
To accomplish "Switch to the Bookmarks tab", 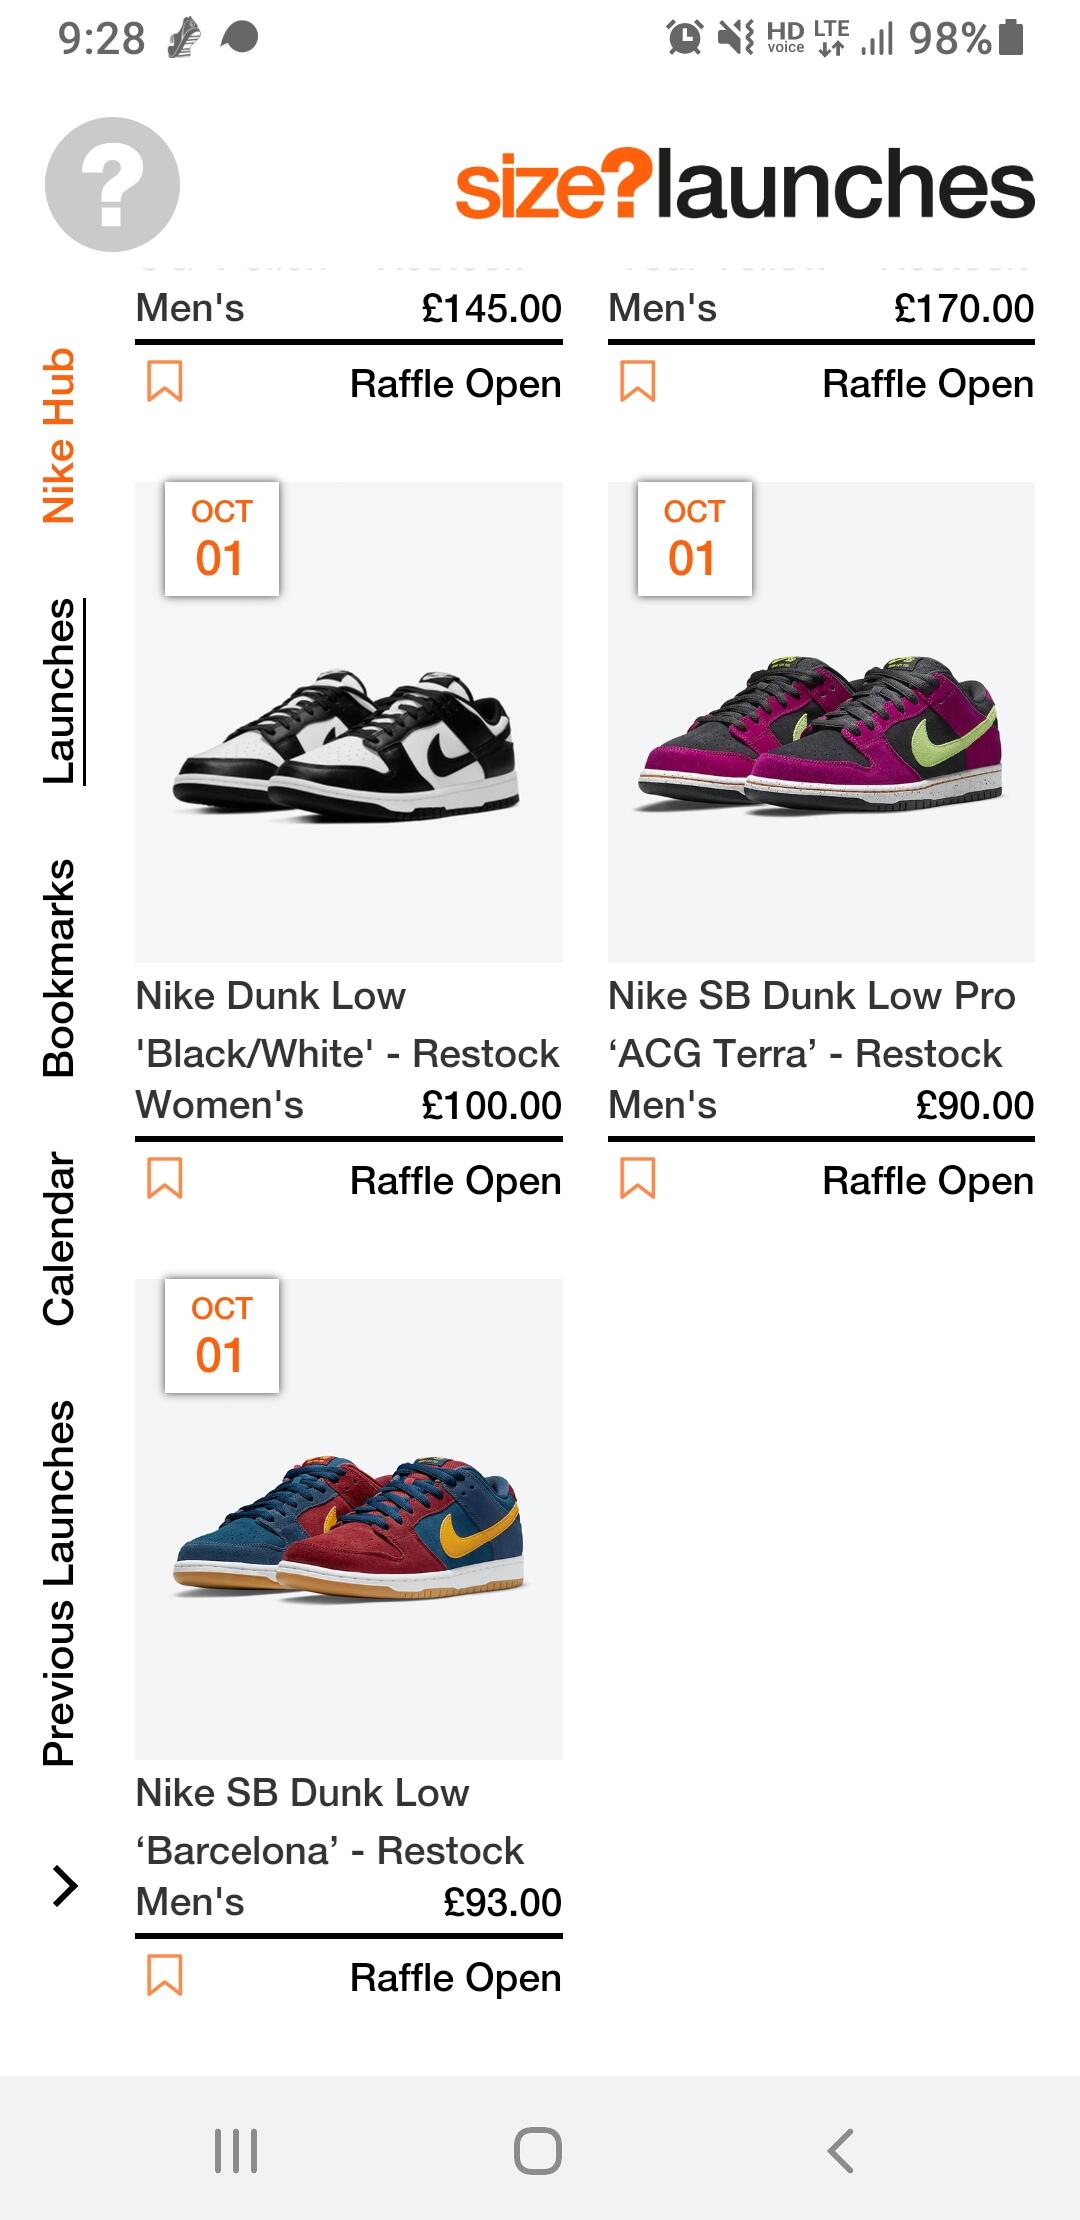I will point(59,967).
